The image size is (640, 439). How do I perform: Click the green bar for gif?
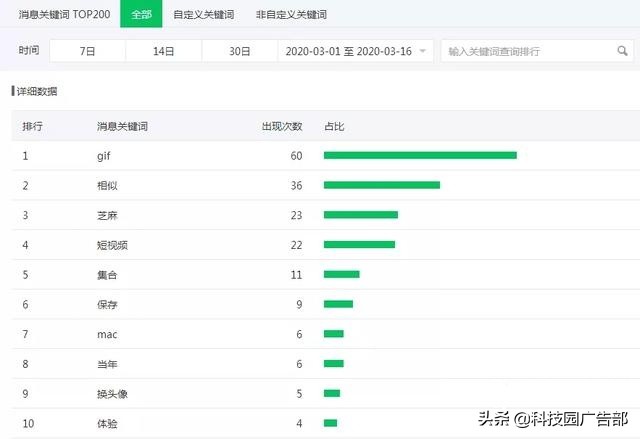pos(420,155)
